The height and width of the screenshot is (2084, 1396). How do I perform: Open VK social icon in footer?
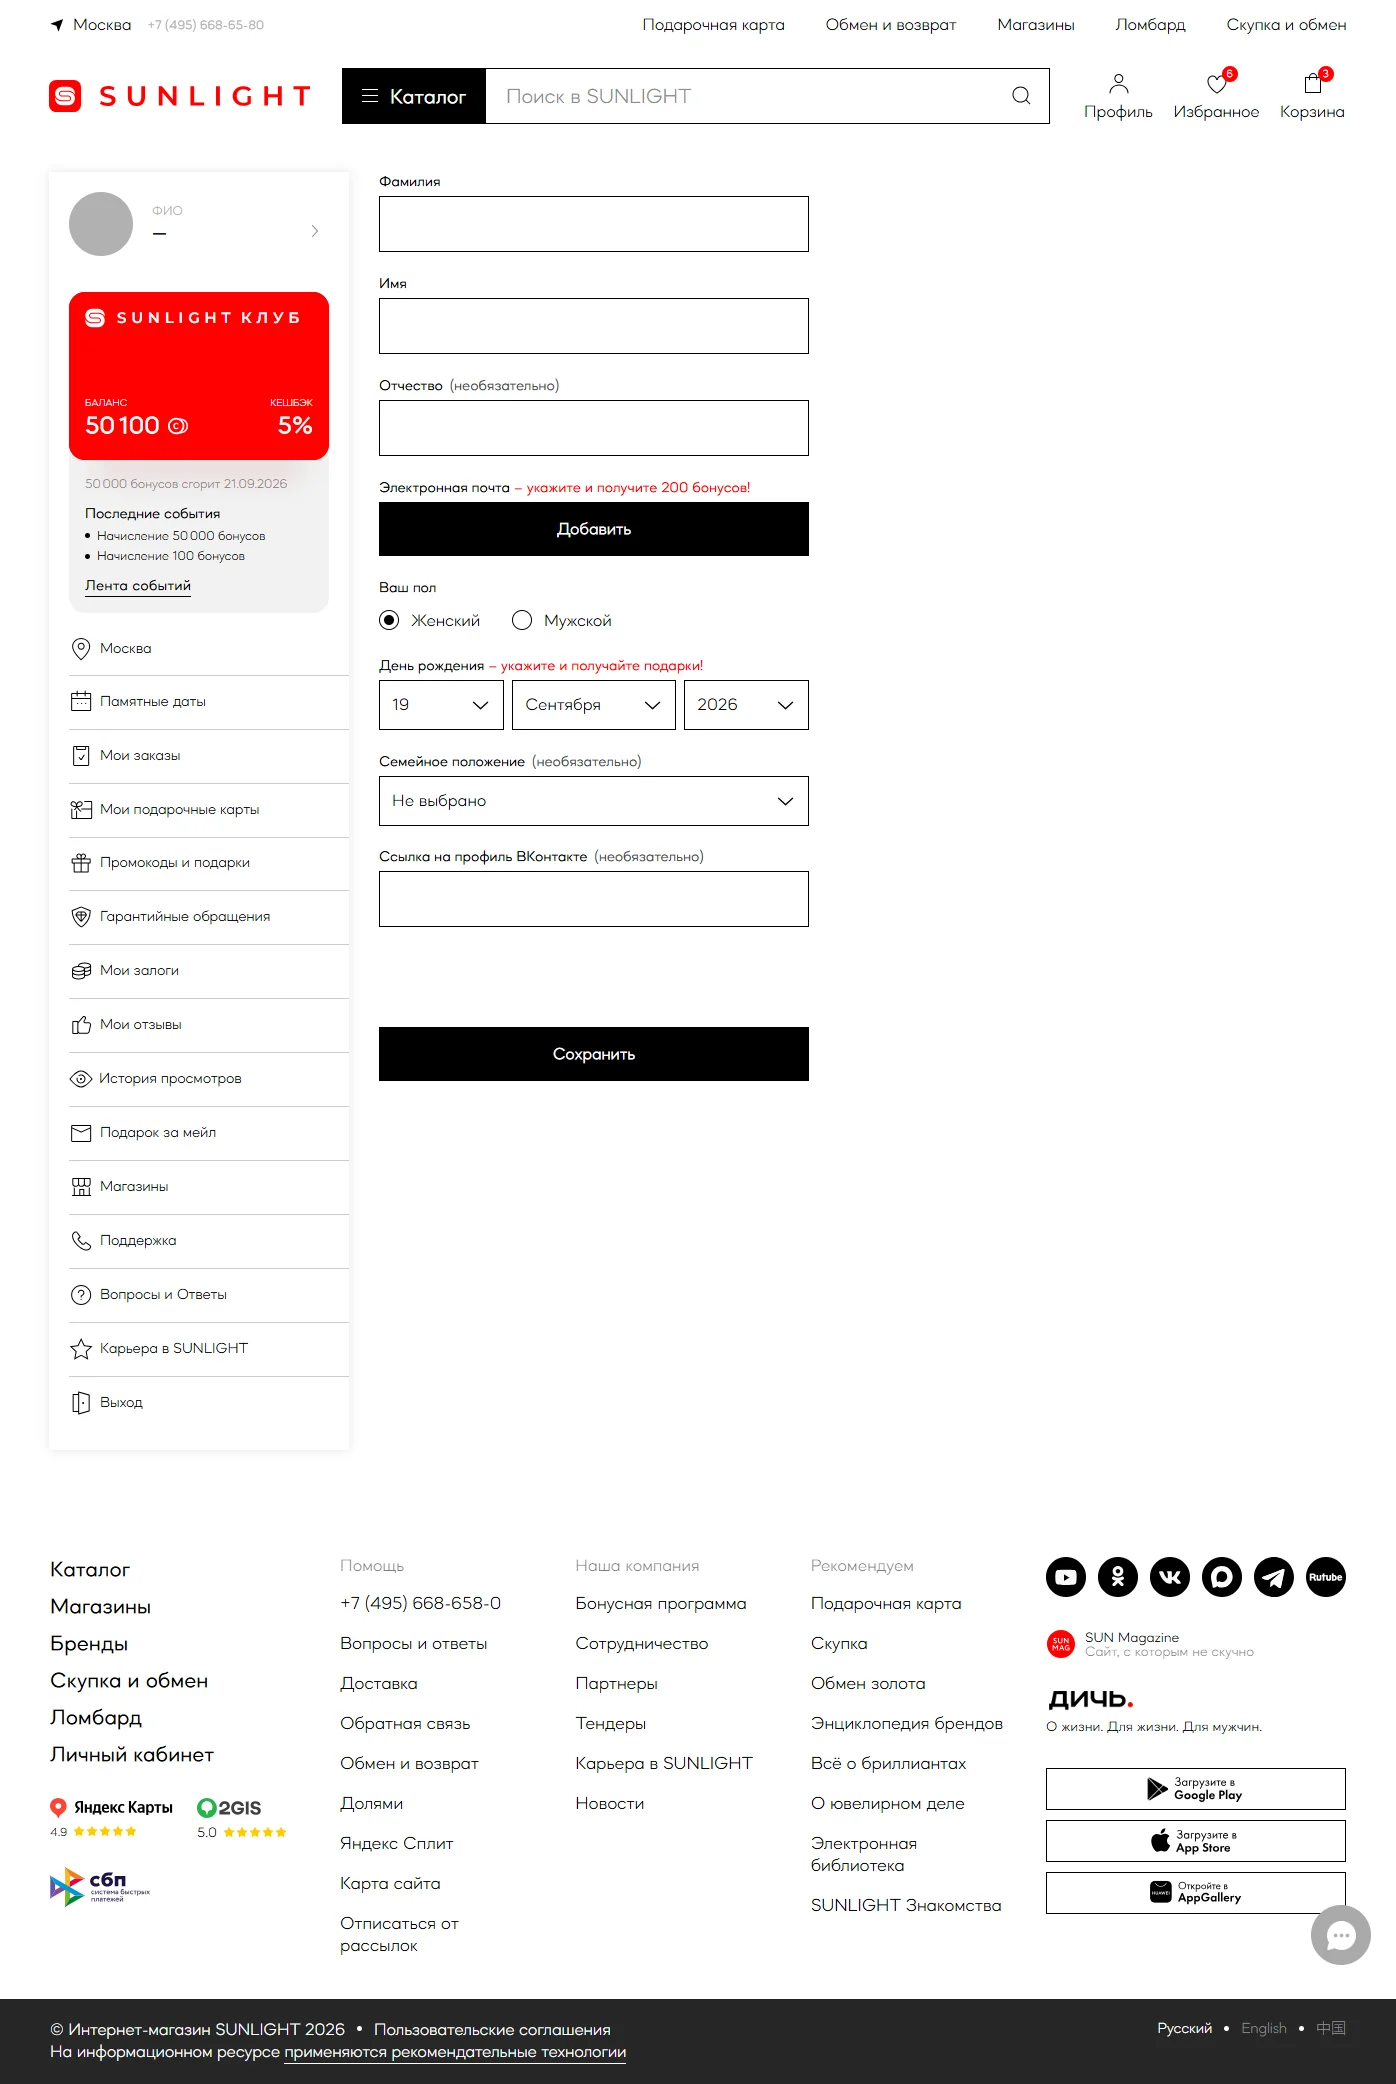1170,1577
